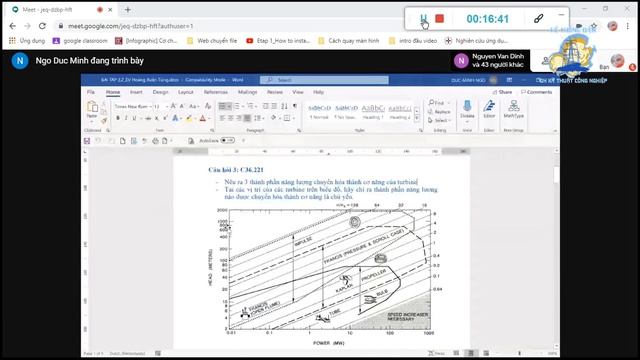Reload the Meet page

click(42, 26)
